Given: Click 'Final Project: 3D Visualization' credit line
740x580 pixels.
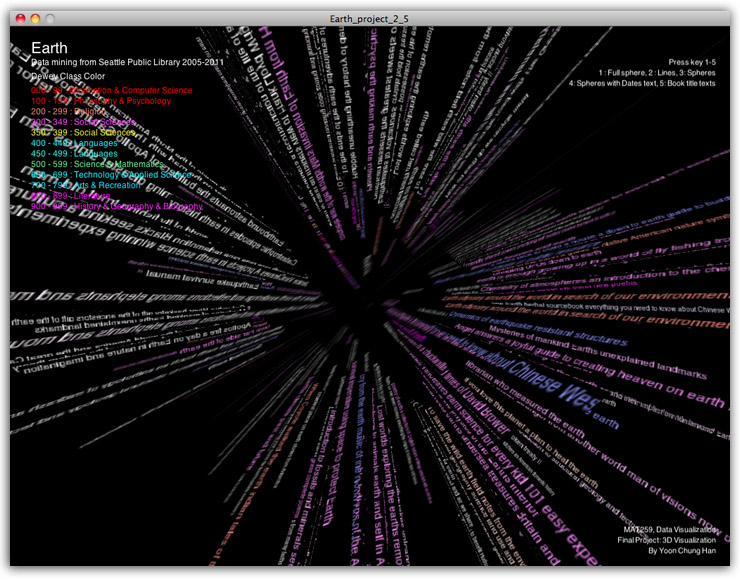Looking at the screenshot, I should pyautogui.click(x=666, y=540).
